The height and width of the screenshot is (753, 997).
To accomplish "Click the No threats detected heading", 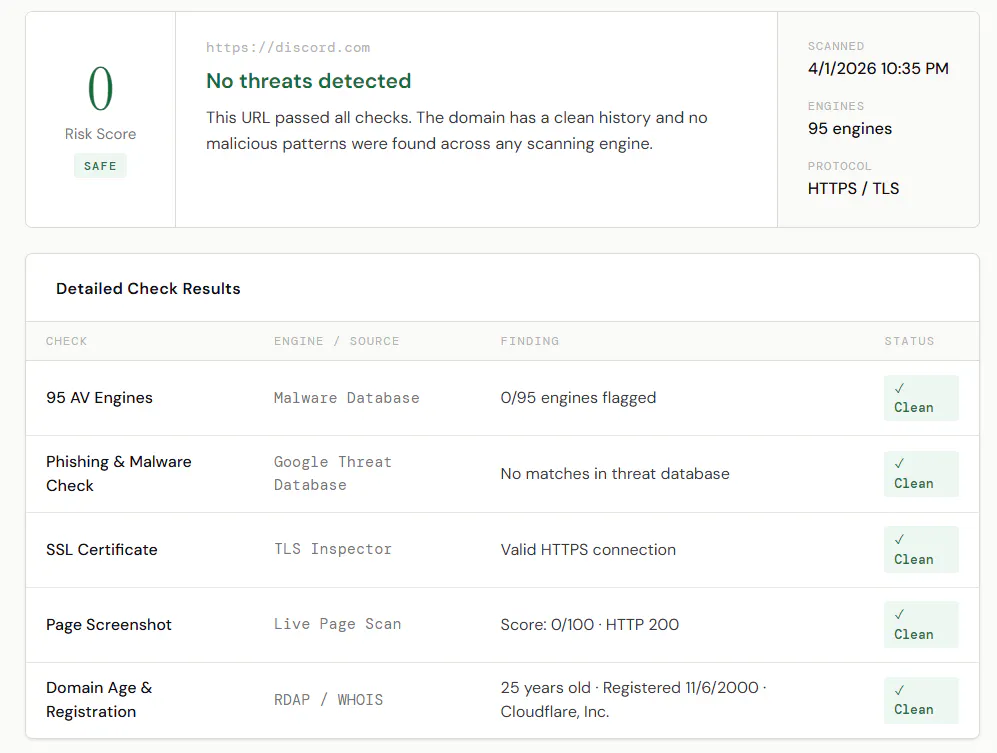I will 308,81.
